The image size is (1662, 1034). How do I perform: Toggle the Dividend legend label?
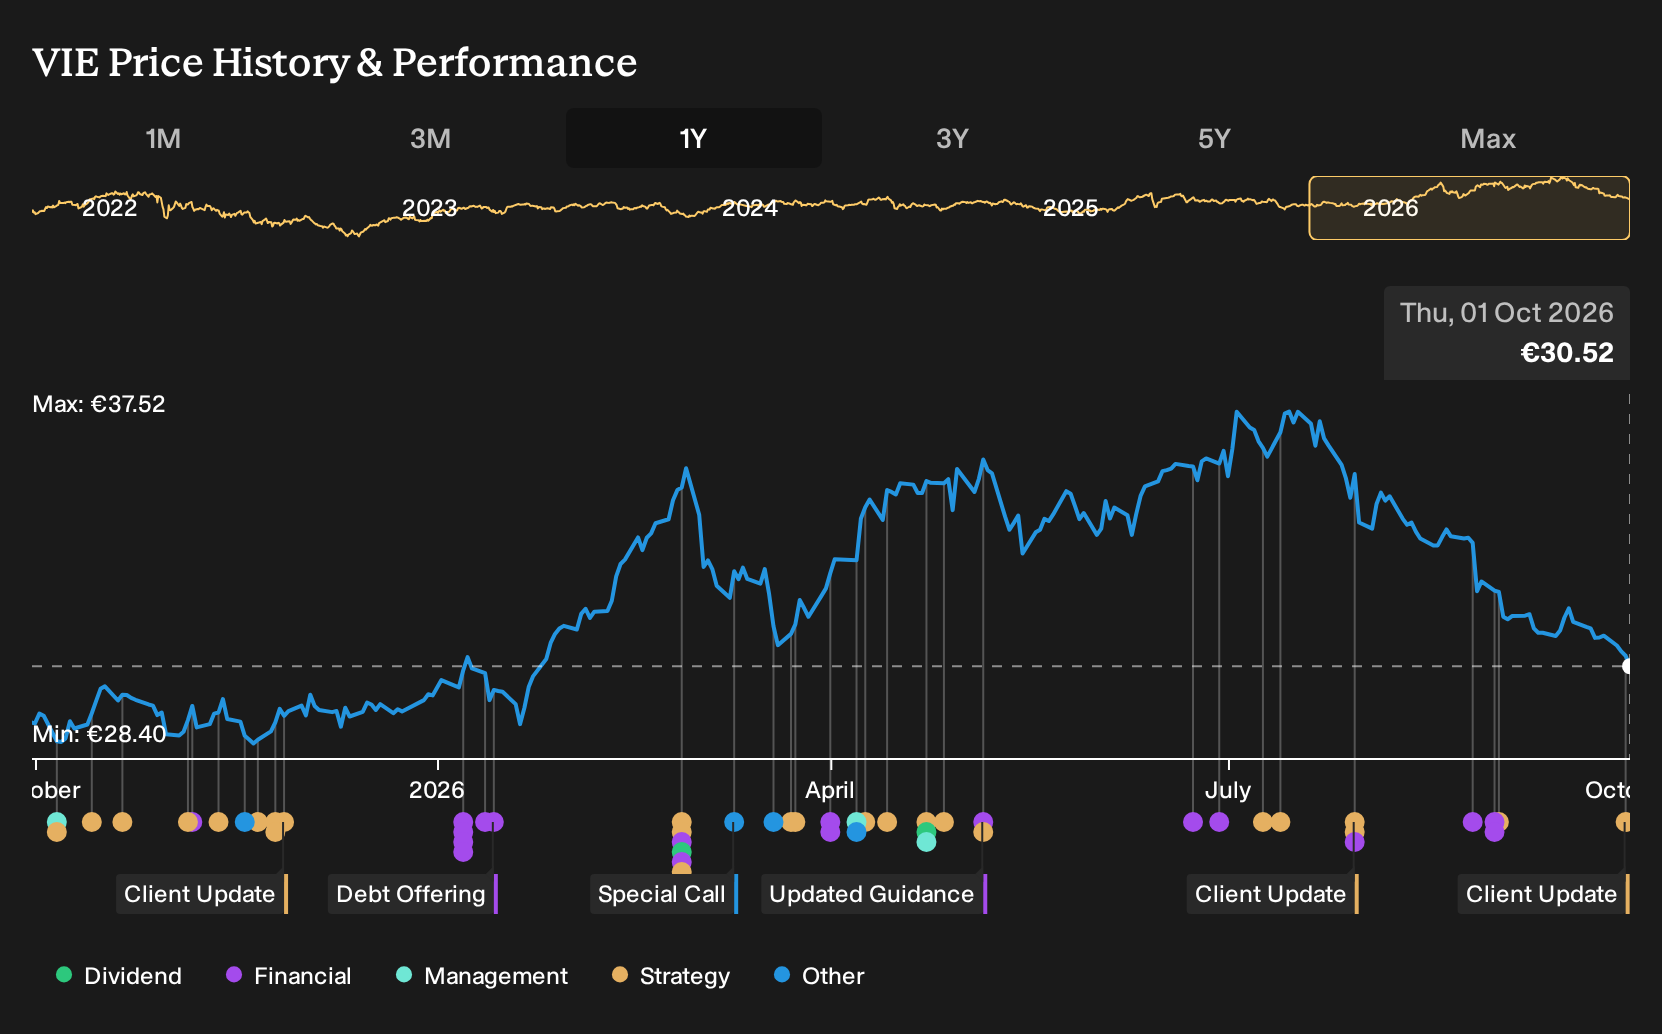pos(133,976)
